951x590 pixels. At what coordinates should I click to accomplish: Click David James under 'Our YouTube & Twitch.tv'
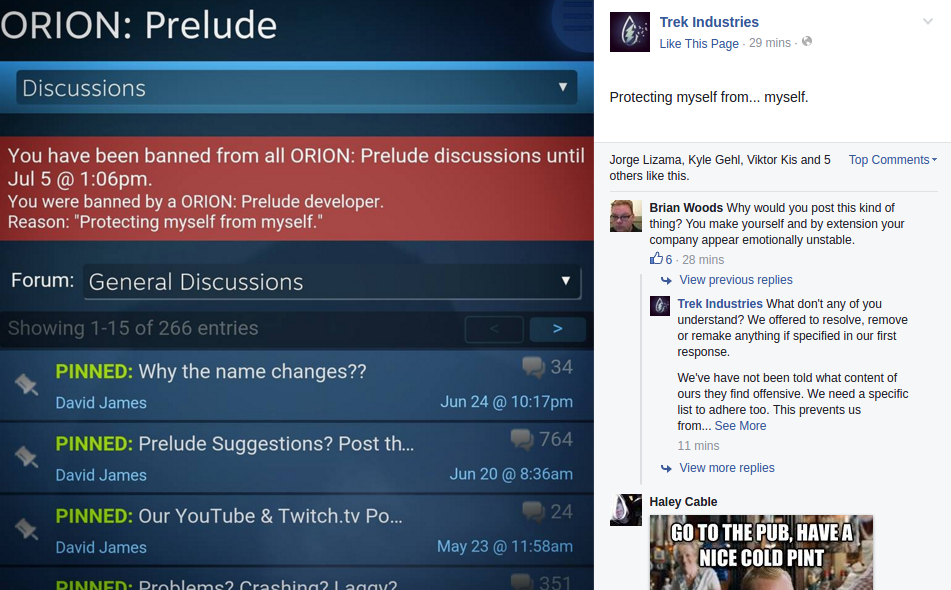(101, 547)
